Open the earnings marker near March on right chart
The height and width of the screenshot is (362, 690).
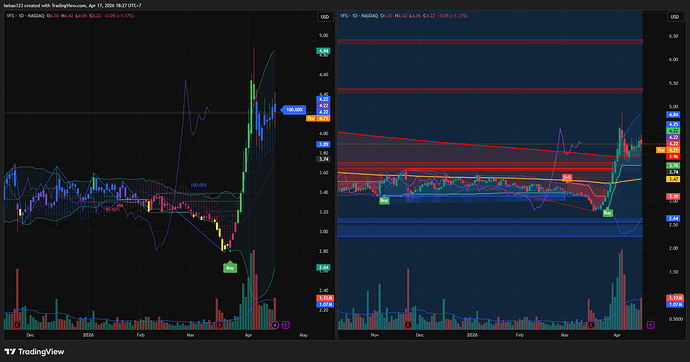pyautogui.click(x=591, y=325)
